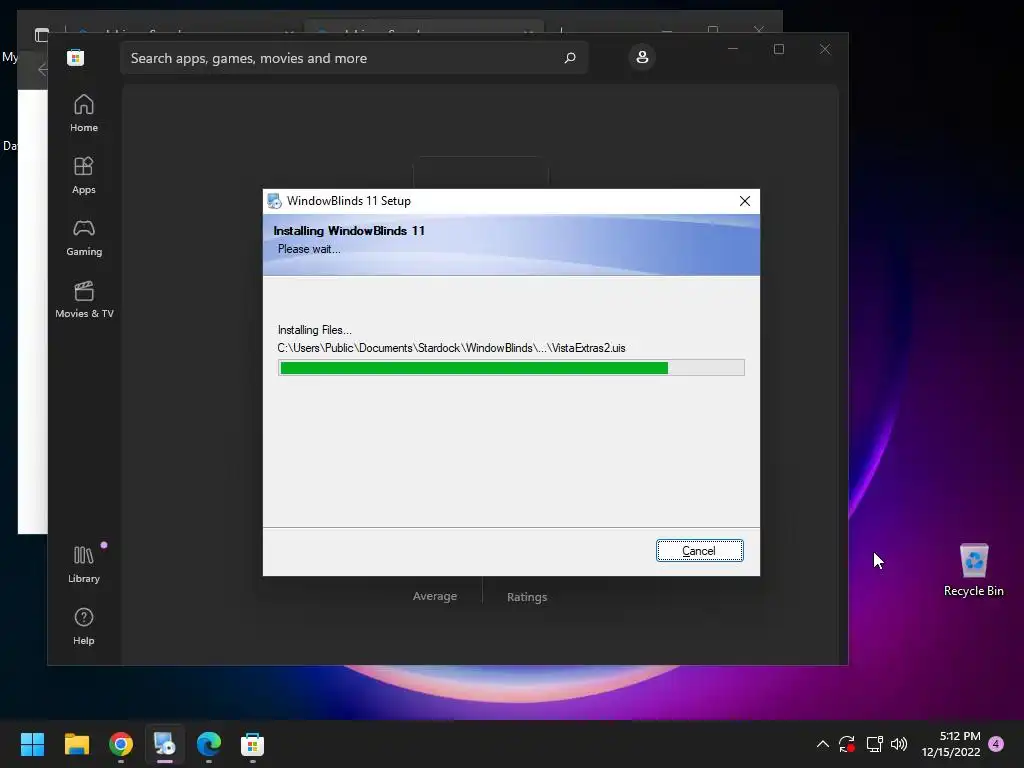The width and height of the screenshot is (1024, 768).
Task: Click the VistaExtras2.uis file path text
Action: pyautogui.click(x=451, y=348)
